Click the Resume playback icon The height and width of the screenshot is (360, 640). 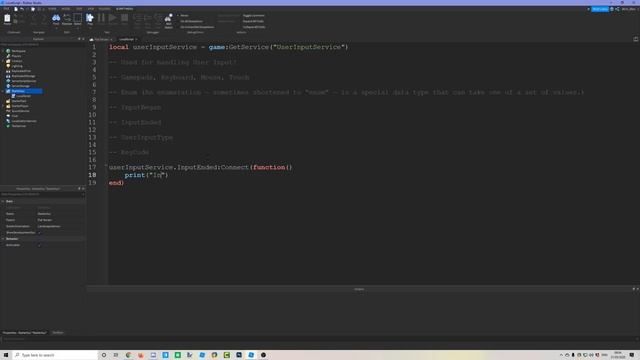point(113,18)
